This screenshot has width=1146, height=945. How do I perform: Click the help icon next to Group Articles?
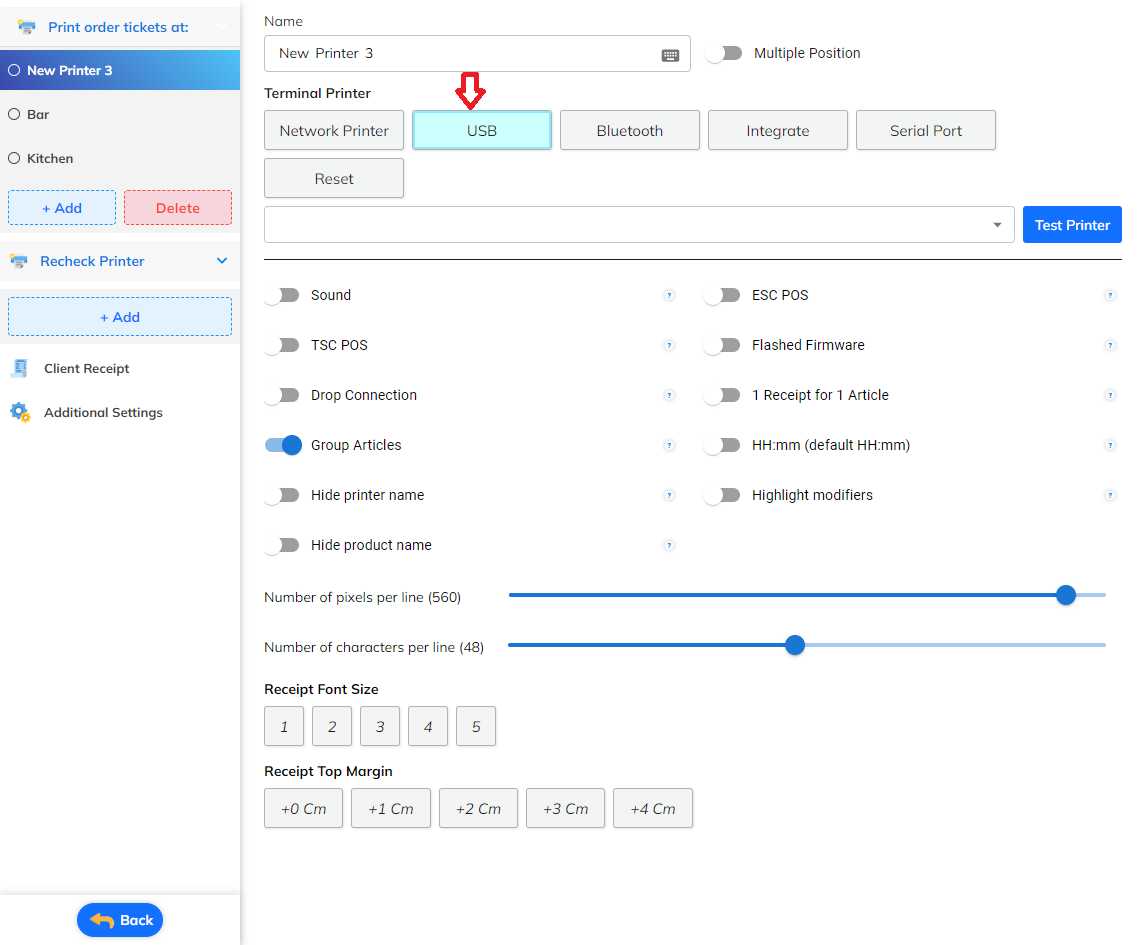pos(669,445)
